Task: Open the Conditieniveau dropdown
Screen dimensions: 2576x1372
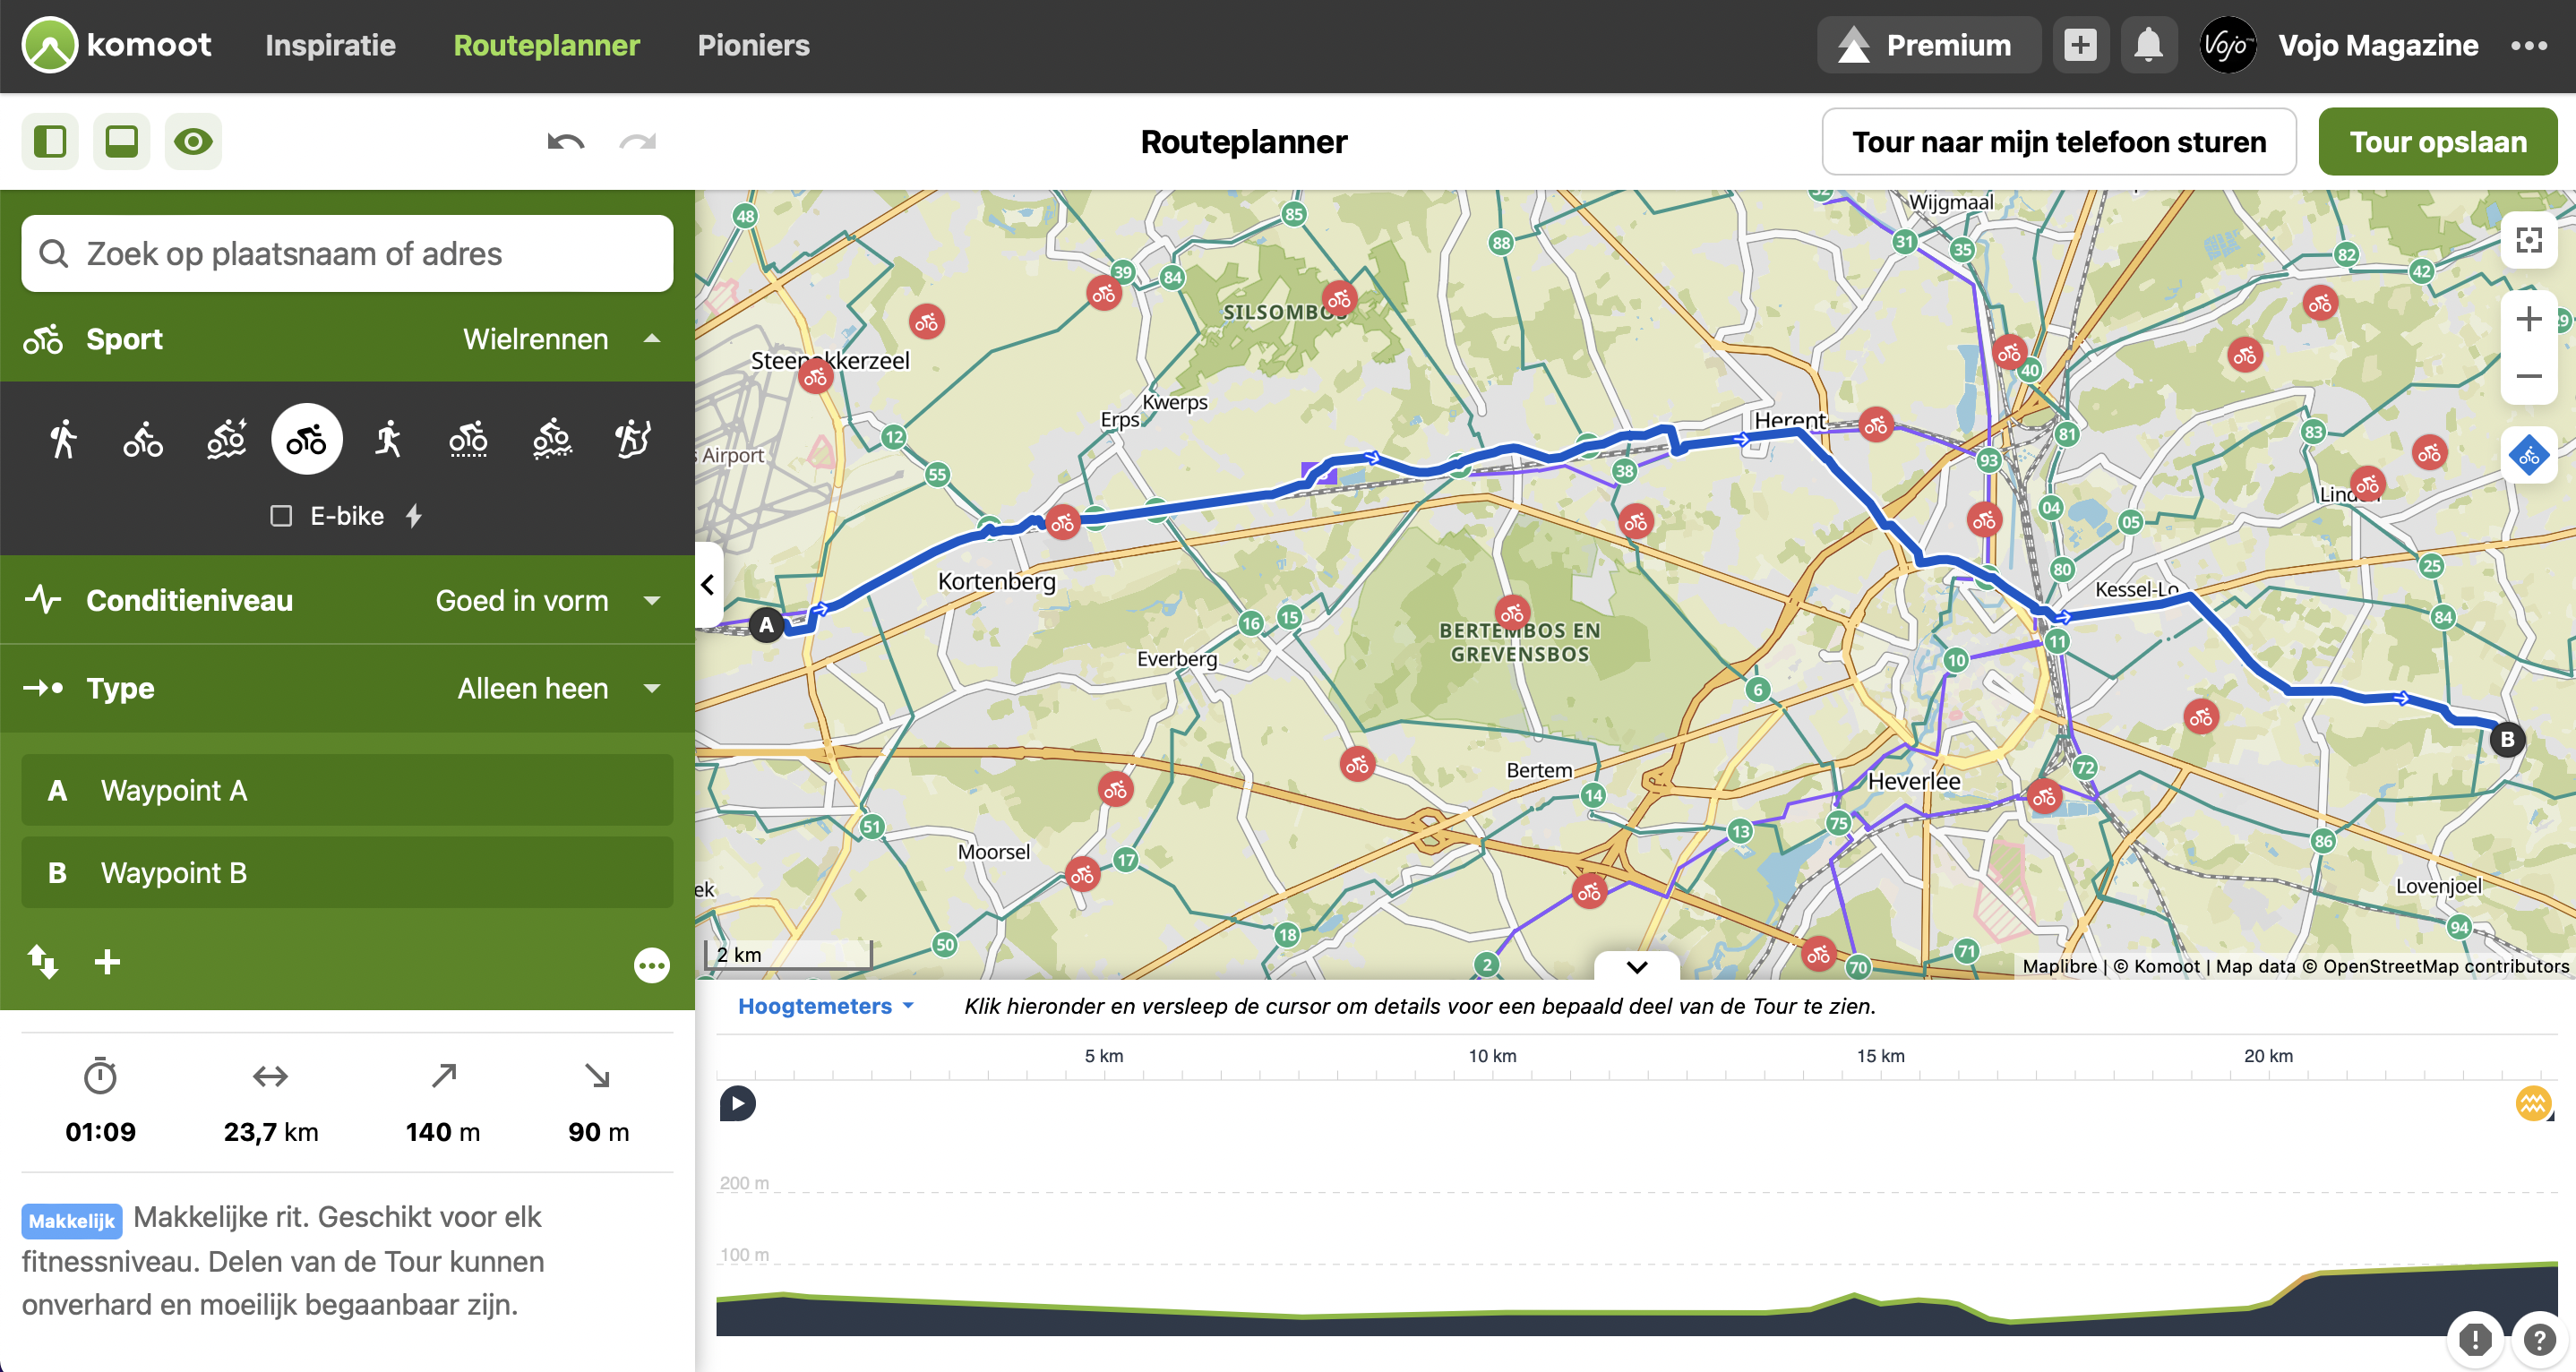Action: pyautogui.click(x=347, y=600)
